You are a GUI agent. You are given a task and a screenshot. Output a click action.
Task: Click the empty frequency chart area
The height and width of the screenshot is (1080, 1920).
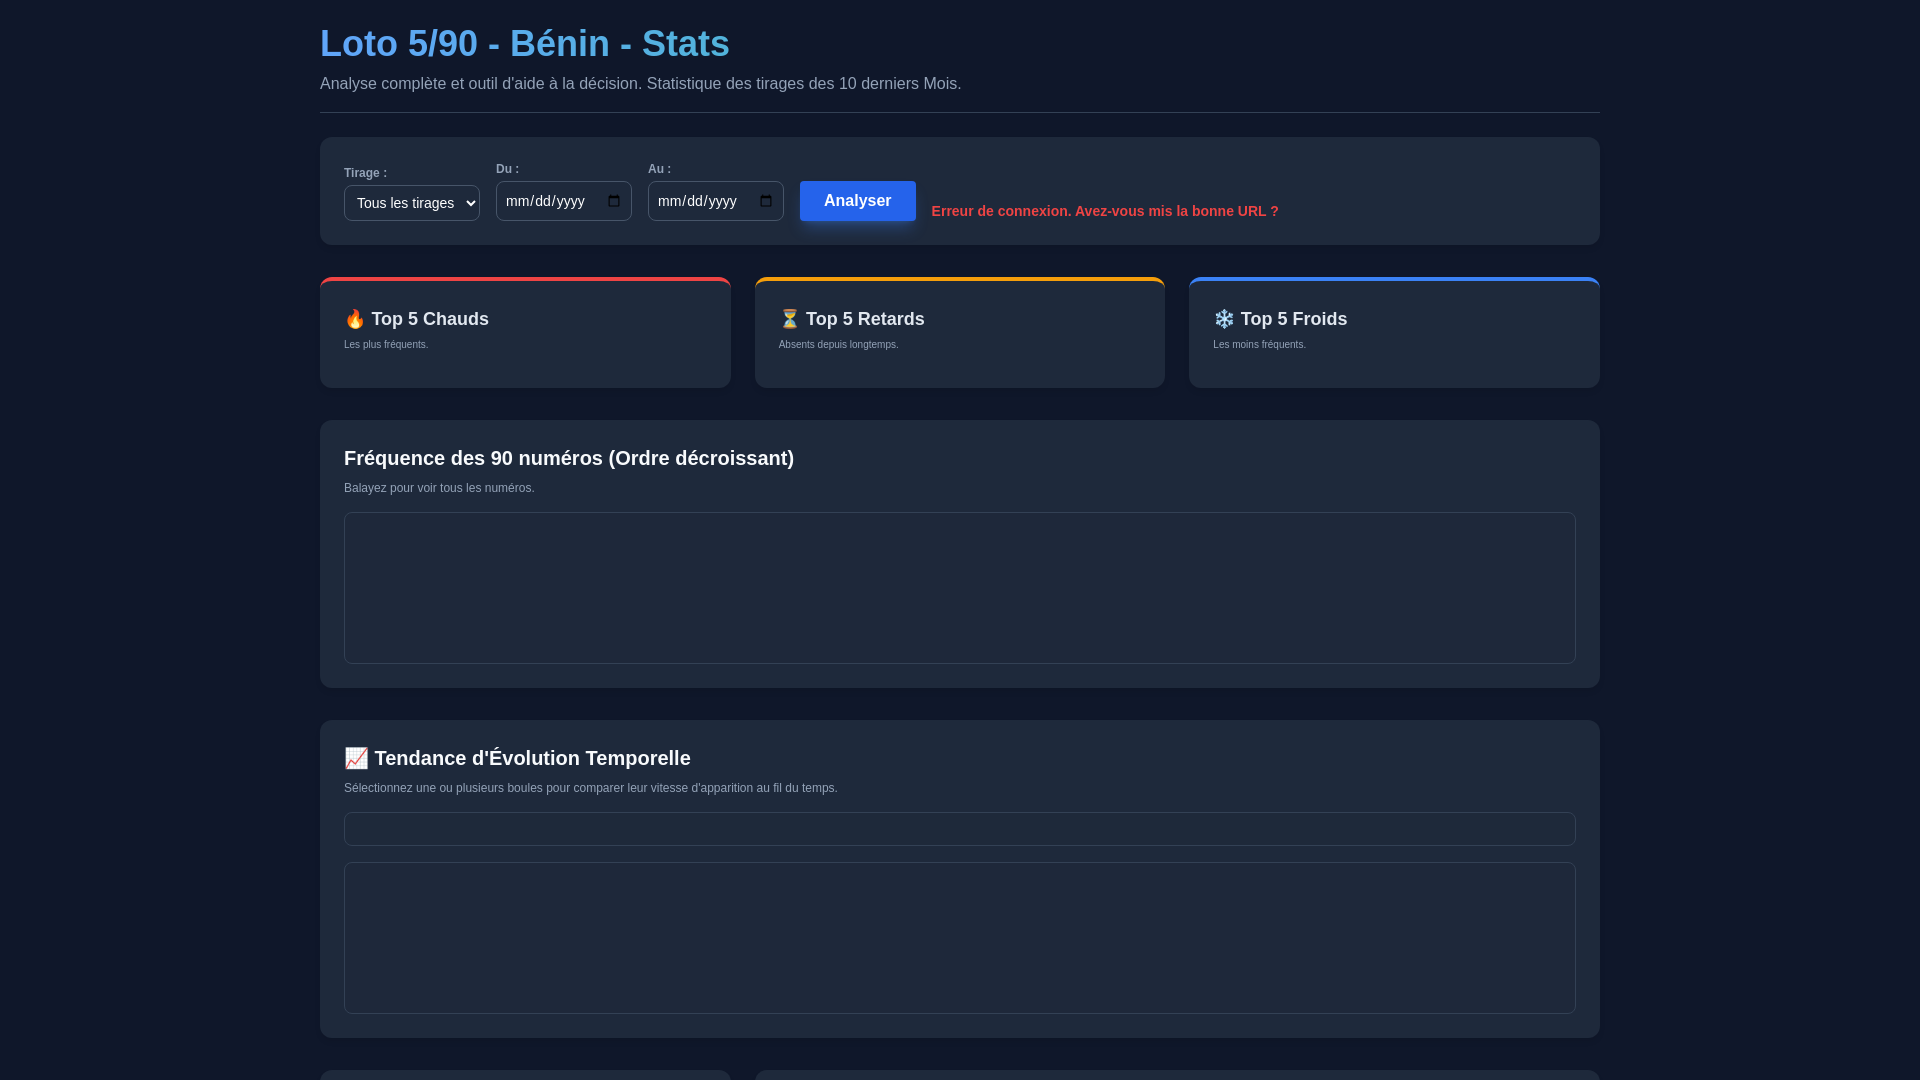[x=960, y=588]
